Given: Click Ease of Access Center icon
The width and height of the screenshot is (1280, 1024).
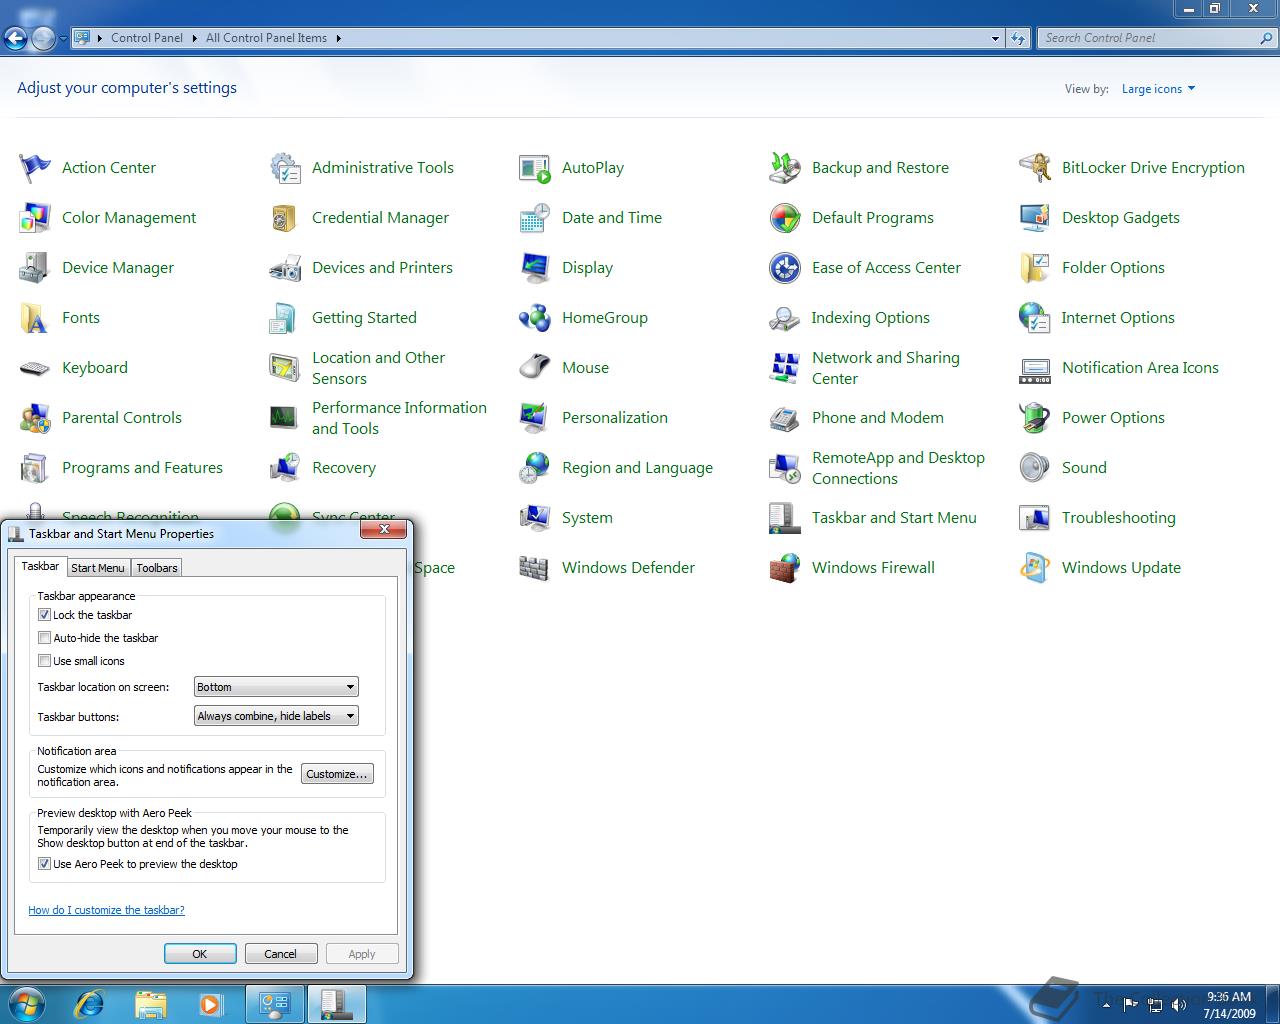Looking at the screenshot, I should [x=785, y=268].
